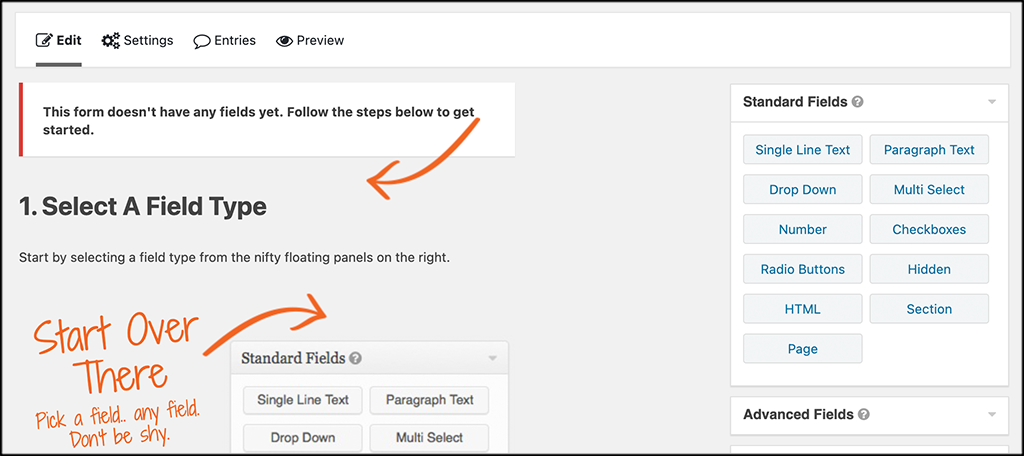Toggle the arrow in tutorial Standard Fields panel

point(493,358)
